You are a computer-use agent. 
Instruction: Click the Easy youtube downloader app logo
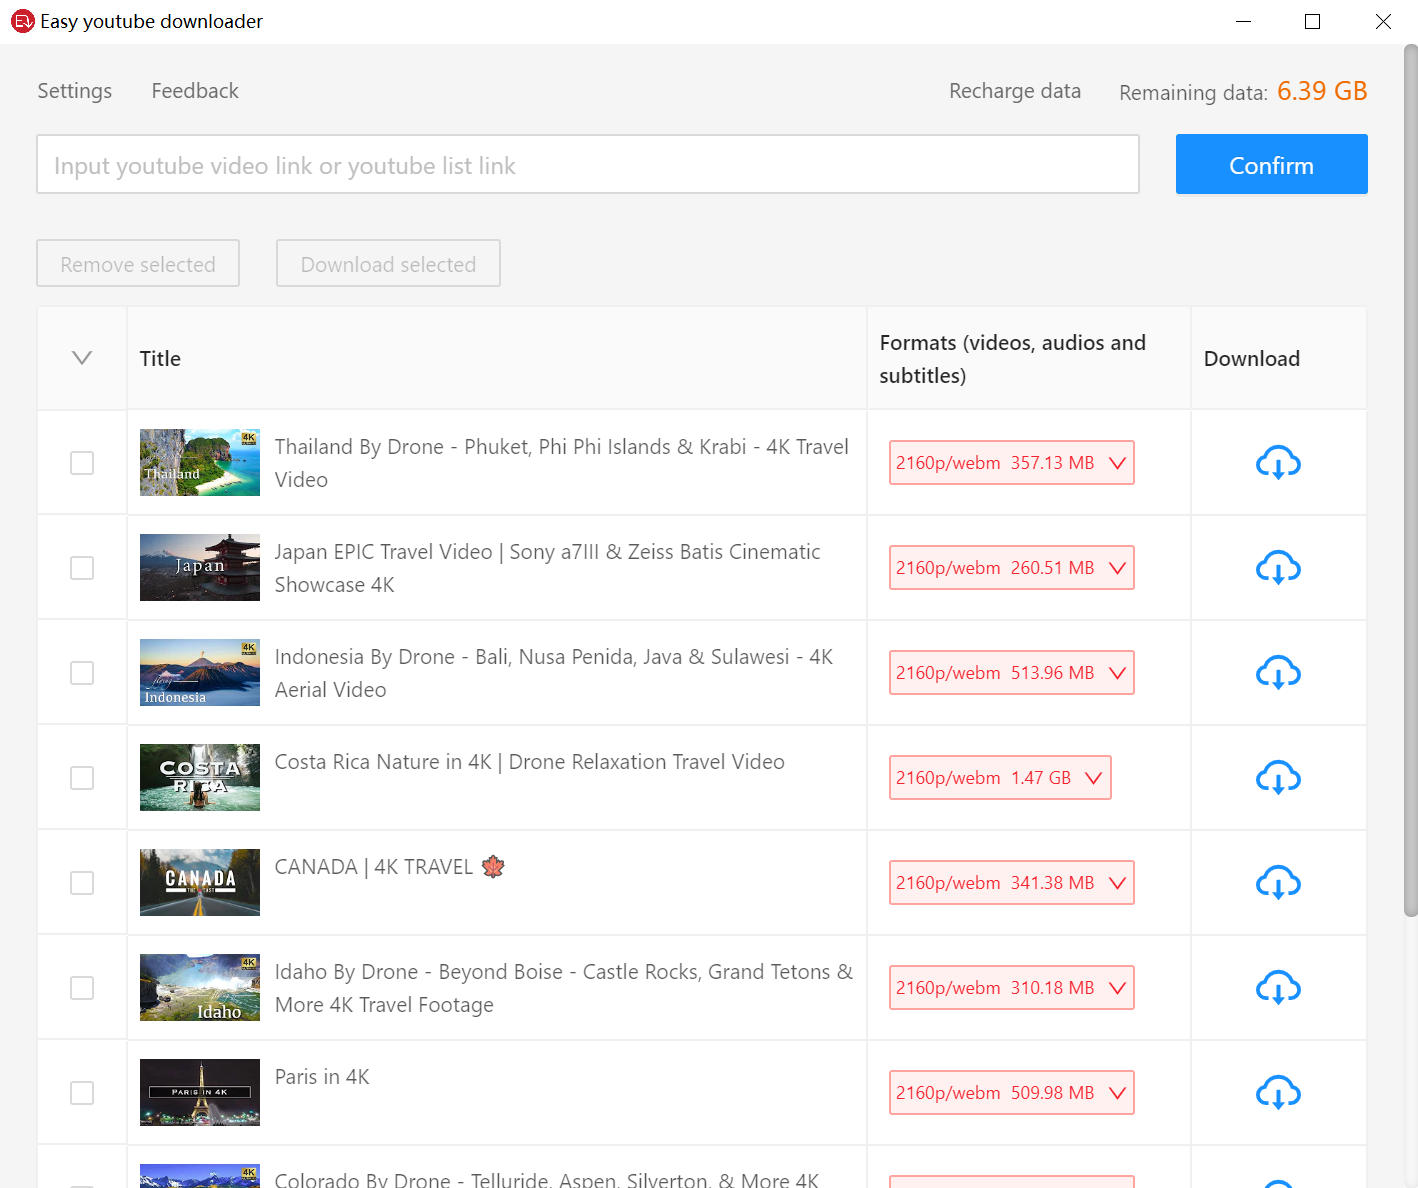click(x=22, y=20)
